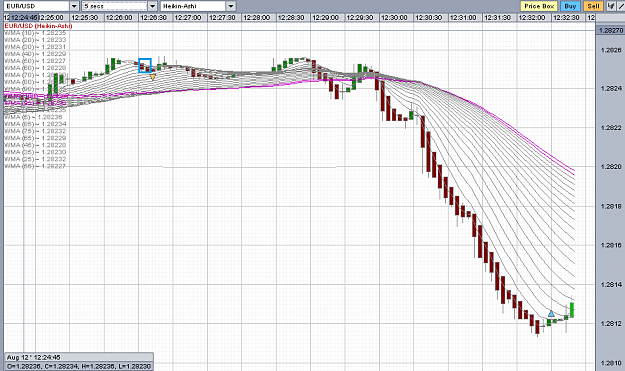Click the 12:32:30 time axis label

point(566,18)
